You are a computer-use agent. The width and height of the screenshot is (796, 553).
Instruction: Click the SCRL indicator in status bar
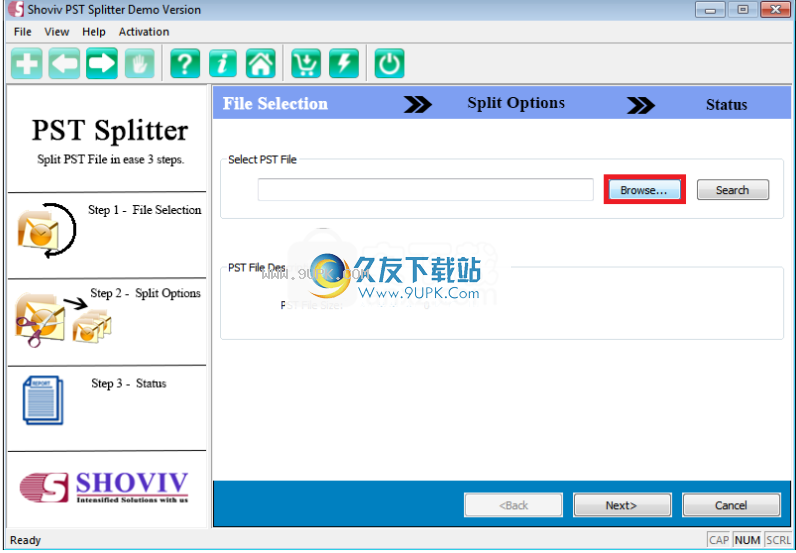pos(778,540)
